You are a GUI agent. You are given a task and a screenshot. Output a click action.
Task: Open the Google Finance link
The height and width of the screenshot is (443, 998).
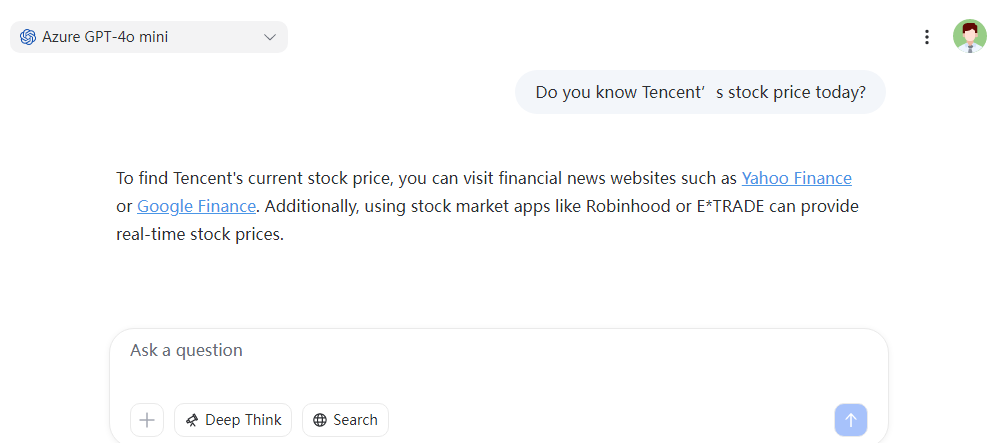[197, 206]
